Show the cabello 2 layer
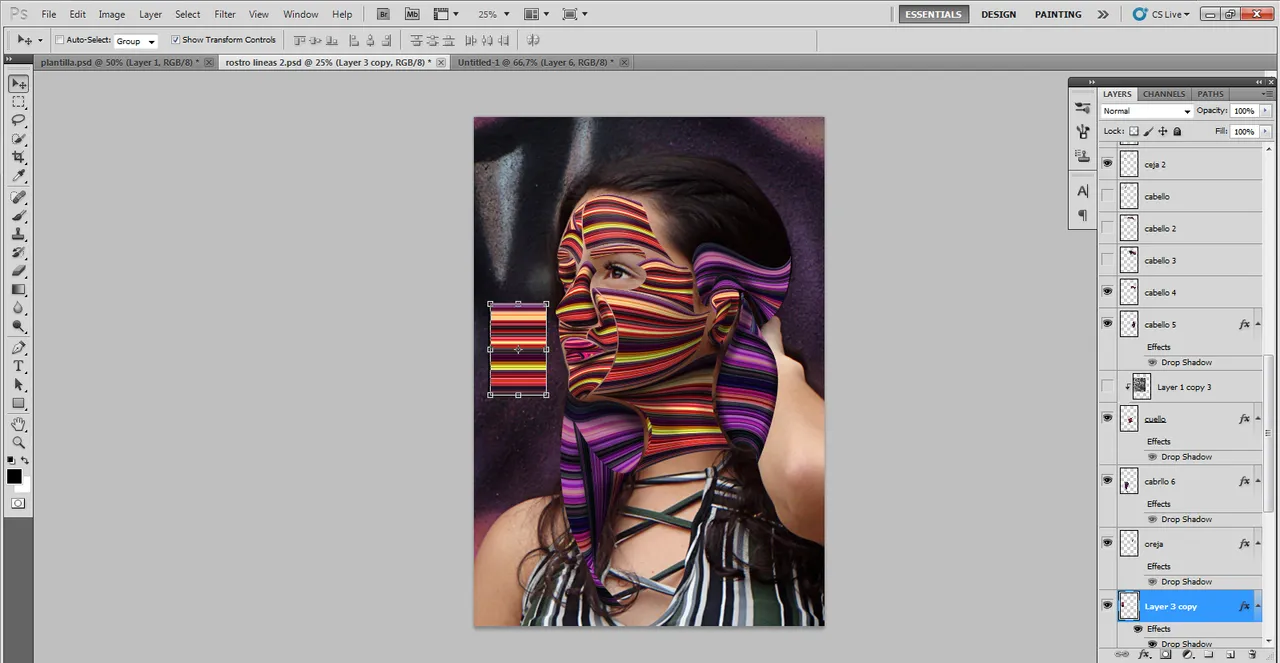Viewport: 1280px width, 663px height. pos(1107,228)
